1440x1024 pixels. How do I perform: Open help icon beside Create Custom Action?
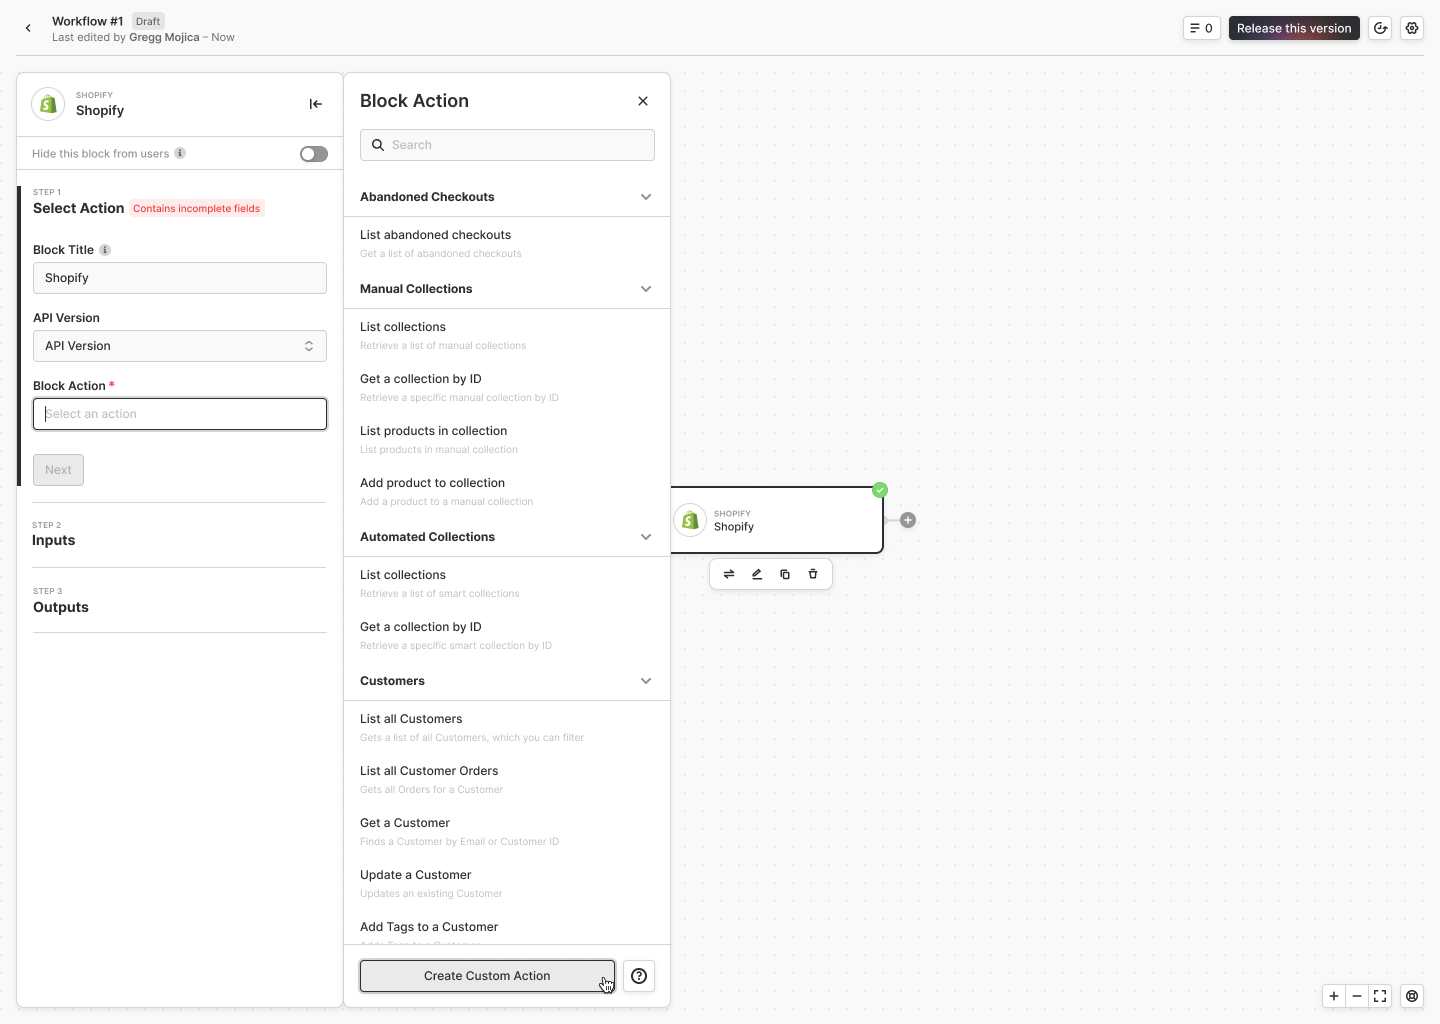tap(639, 976)
